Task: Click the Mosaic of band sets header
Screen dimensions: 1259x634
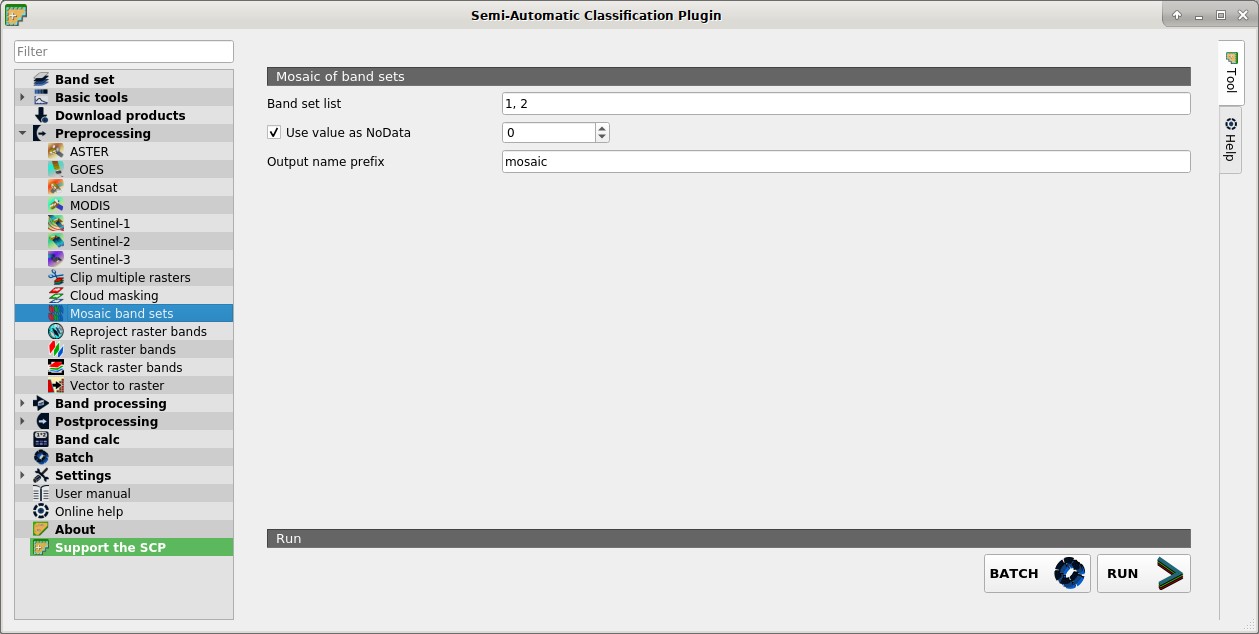Action: pos(728,76)
